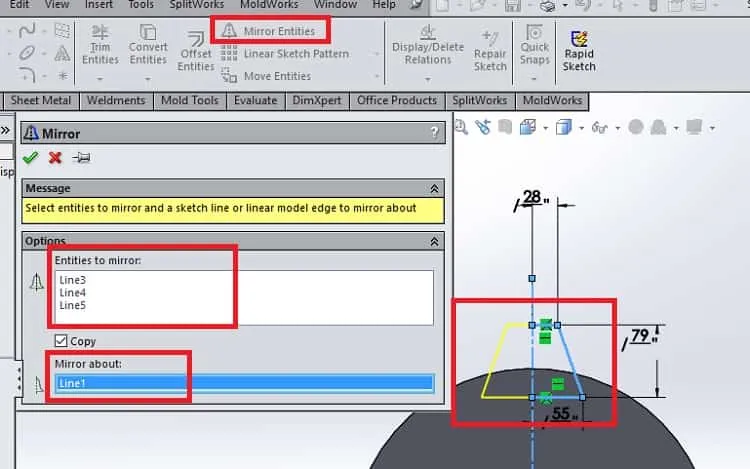
Task: Open Mirror panel help question mark
Action: (x=434, y=132)
